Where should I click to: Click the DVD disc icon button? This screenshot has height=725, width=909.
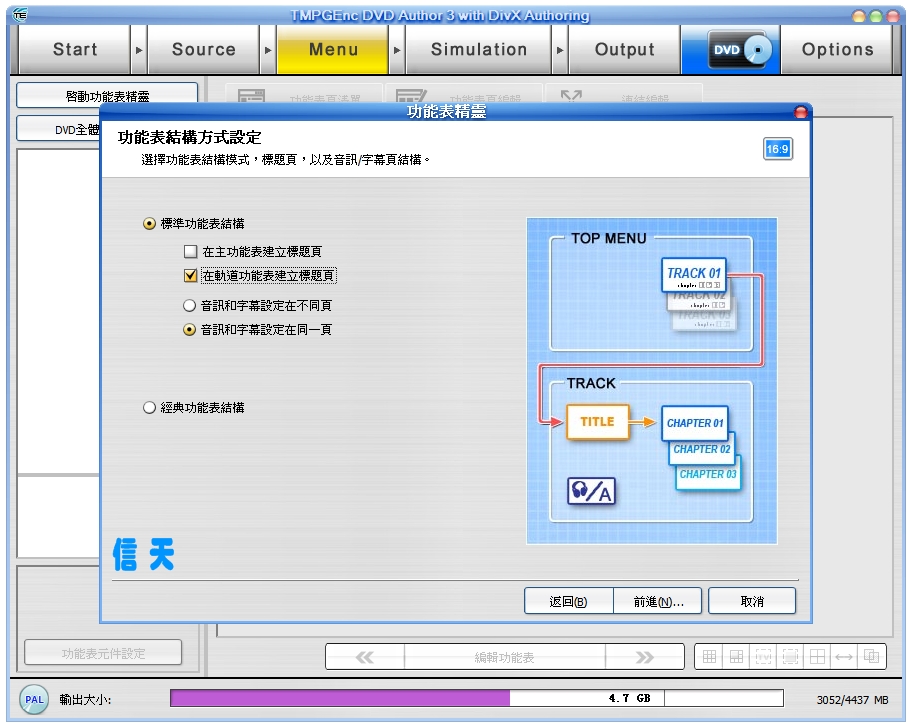729,50
